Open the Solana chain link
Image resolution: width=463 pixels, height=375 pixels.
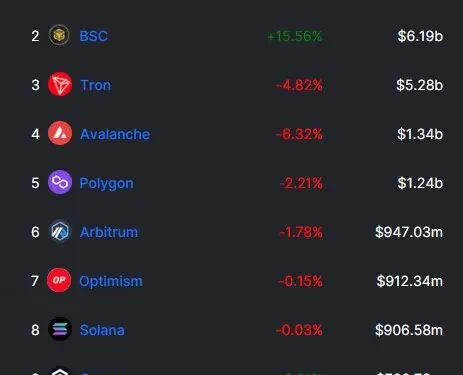pyautogui.click(x=102, y=330)
